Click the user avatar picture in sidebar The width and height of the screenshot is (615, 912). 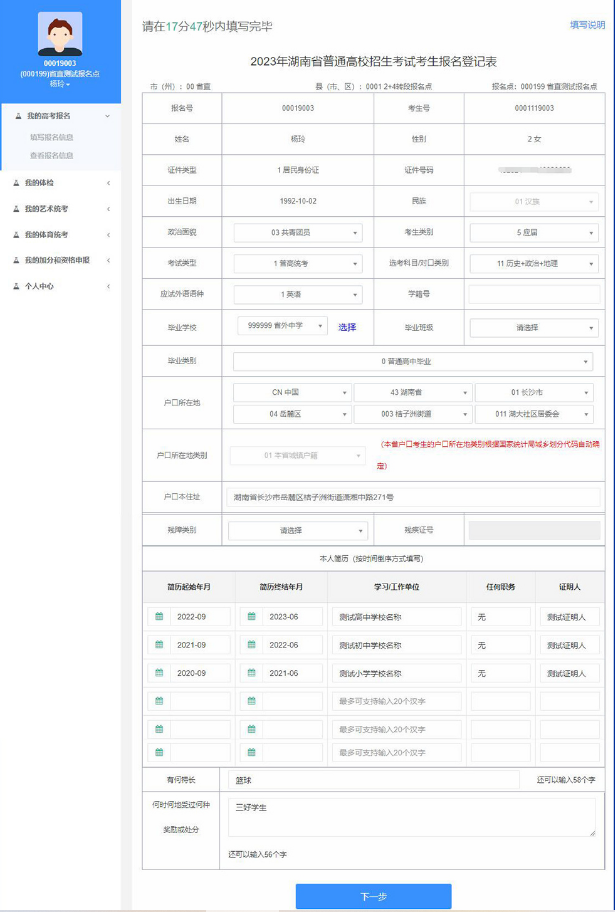(x=59, y=34)
